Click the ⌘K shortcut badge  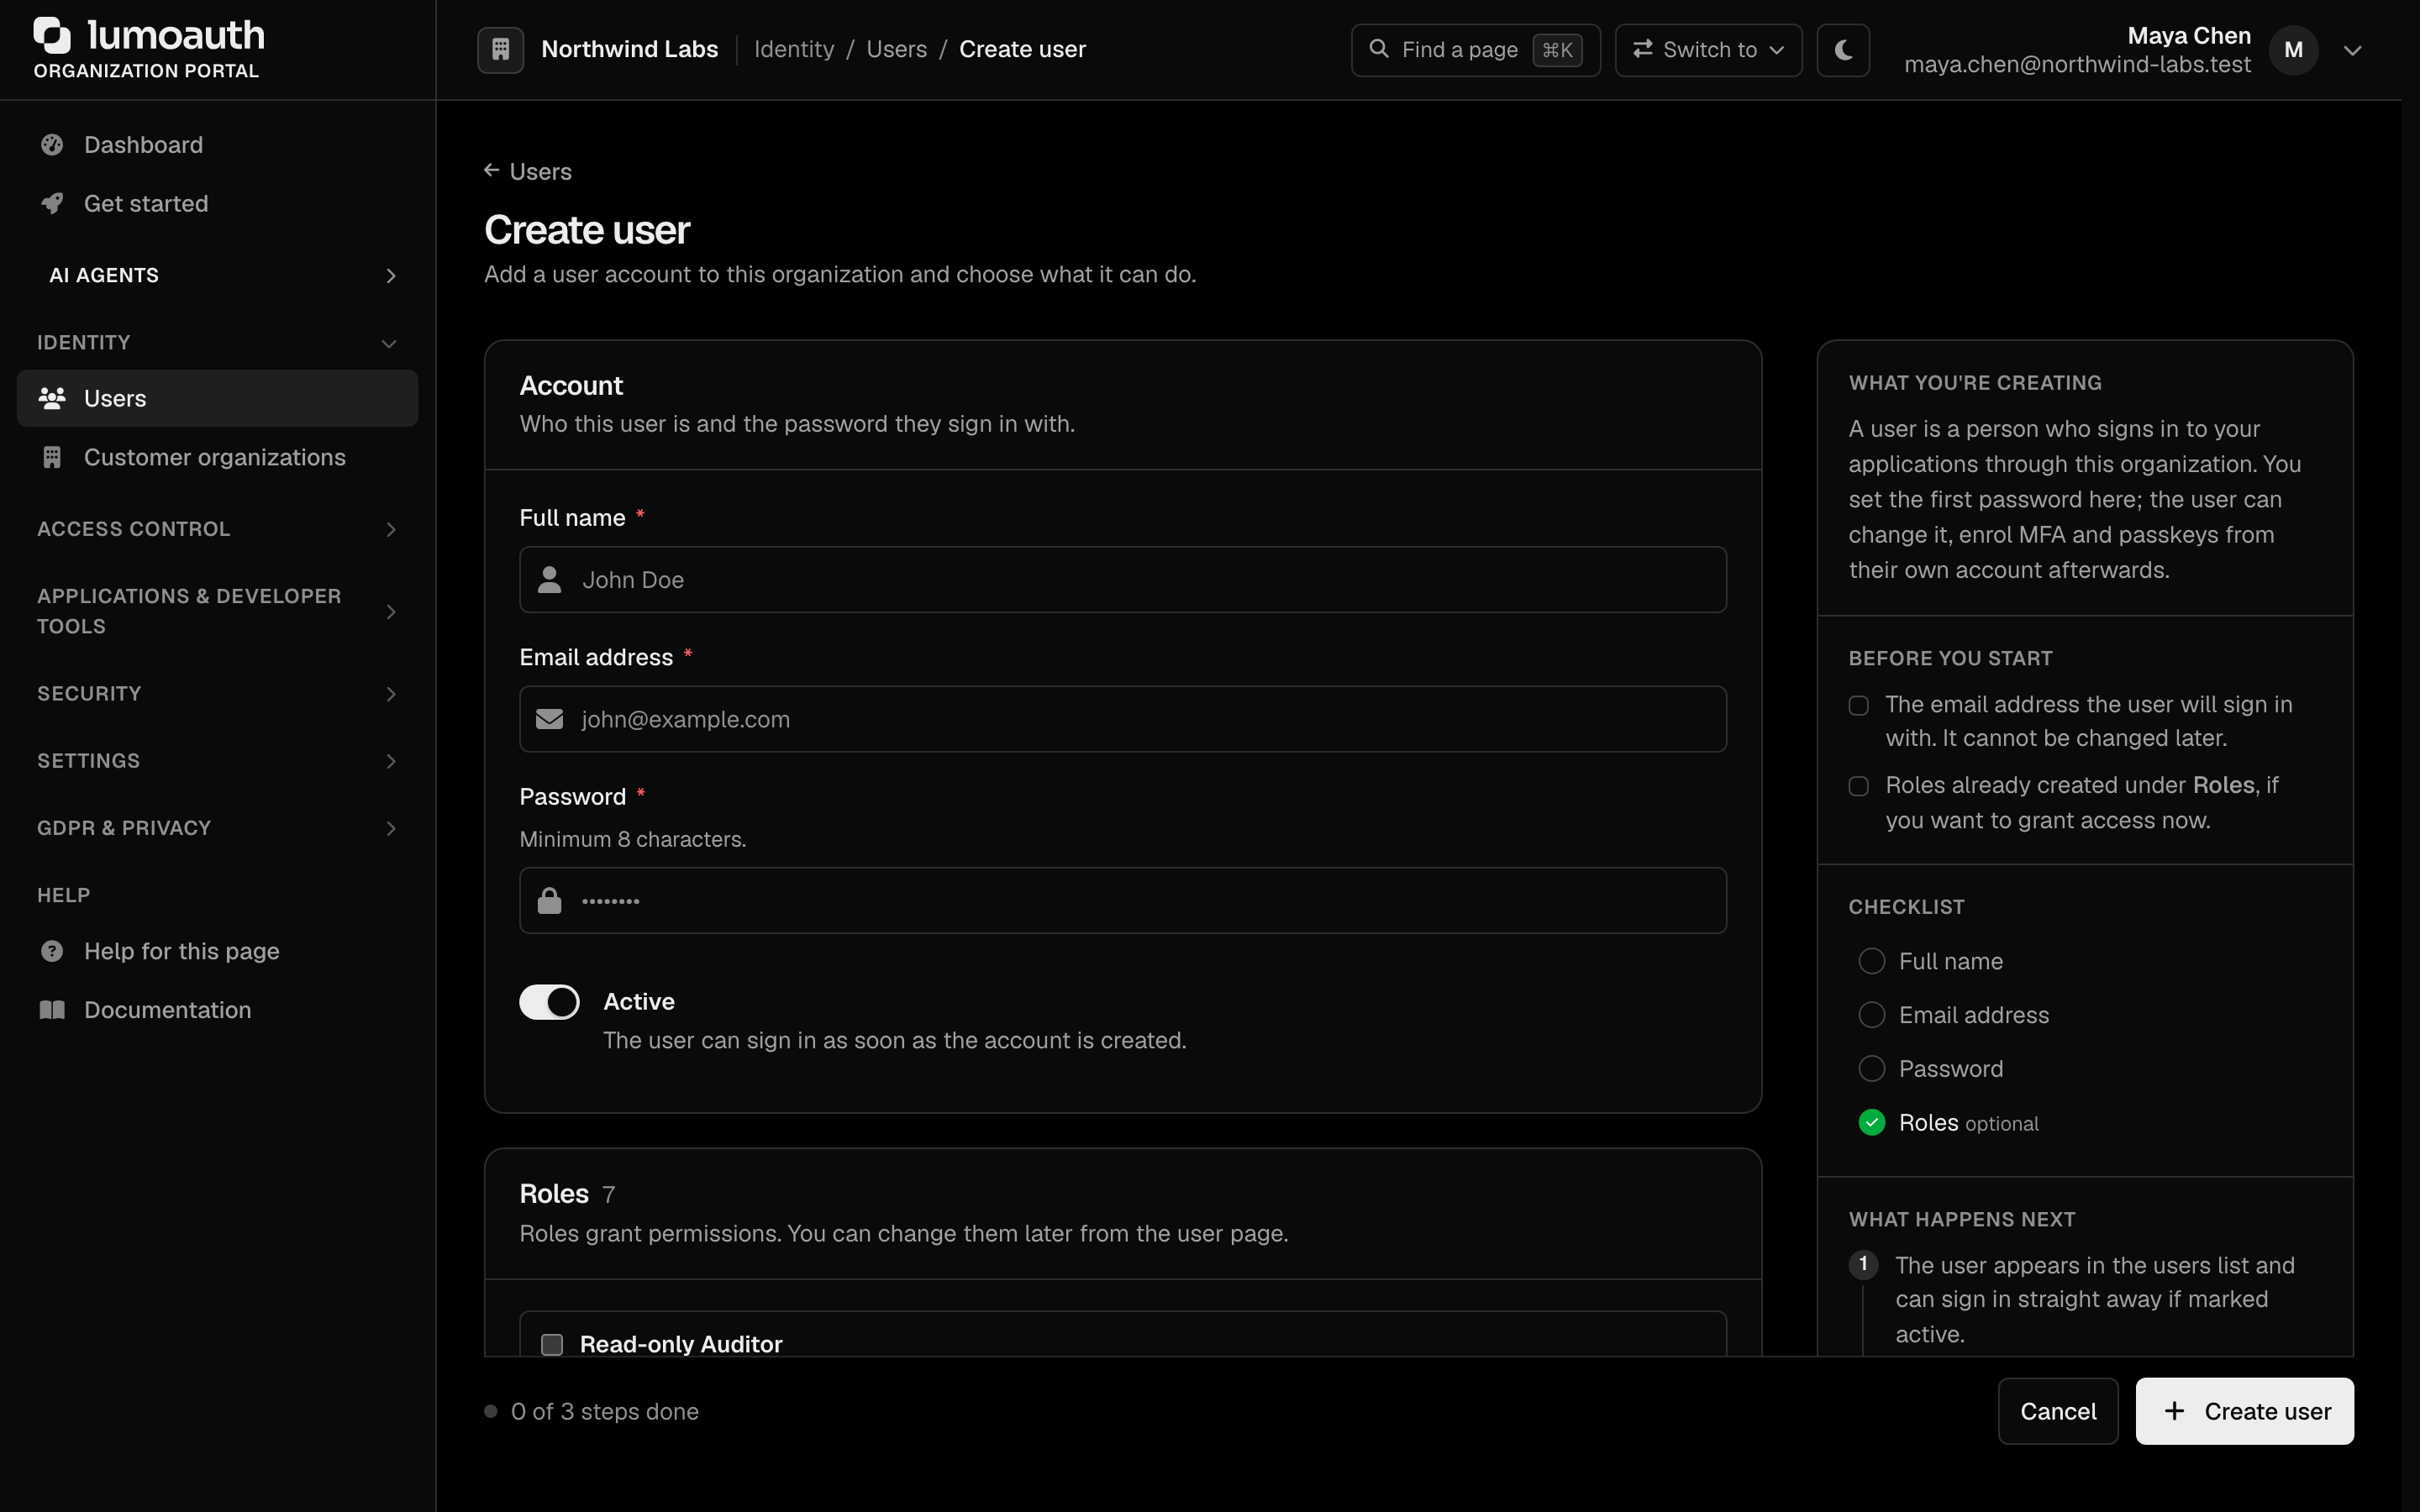click(x=1557, y=50)
